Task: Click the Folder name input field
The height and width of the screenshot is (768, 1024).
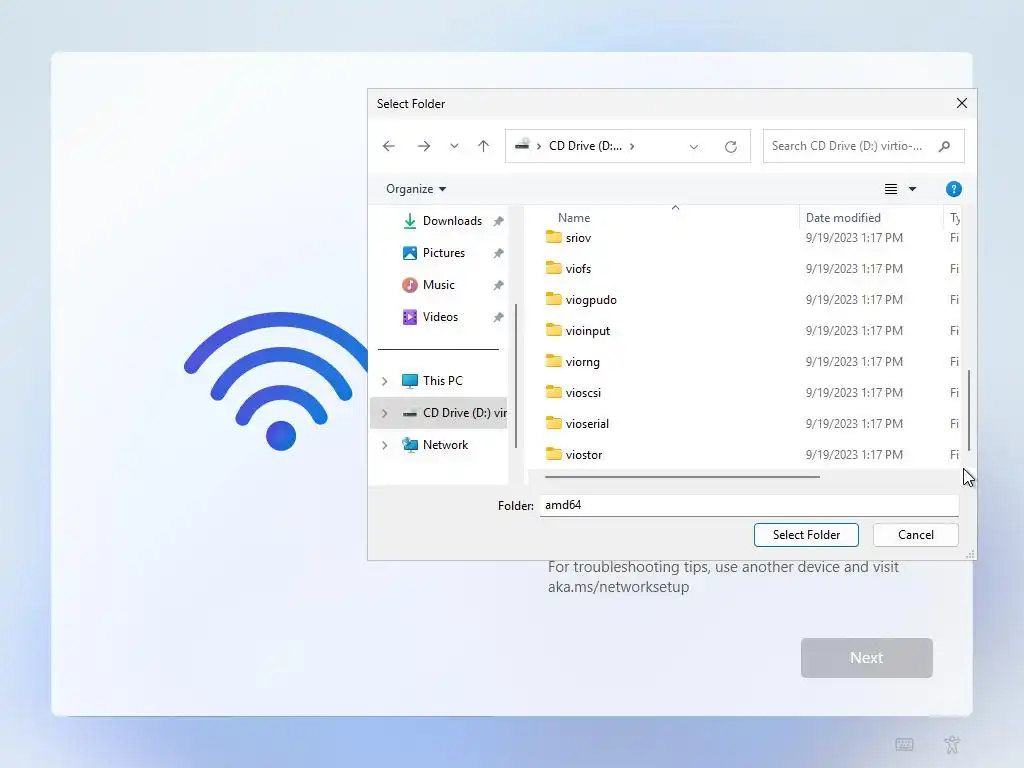Action: click(x=749, y=505)
